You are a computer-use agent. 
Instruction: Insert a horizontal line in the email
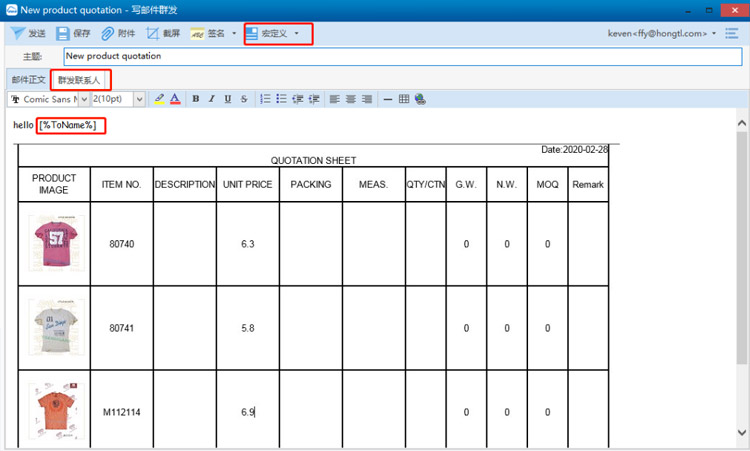click(388, 99)
